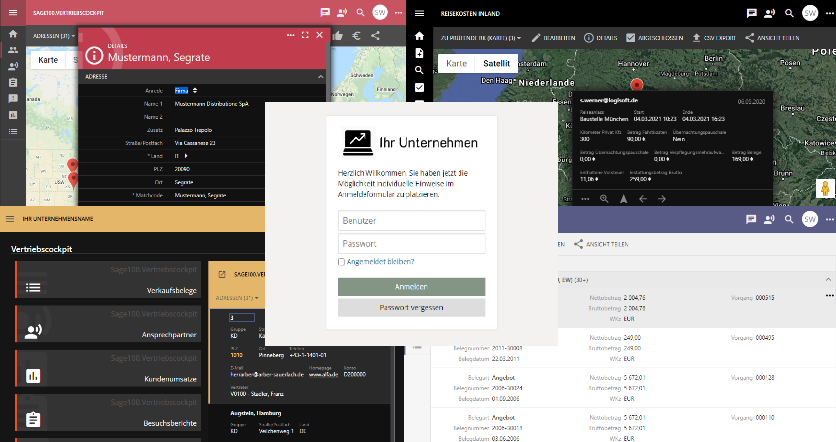Open chat icon in Reisekosten Inland header

point(752,13)
